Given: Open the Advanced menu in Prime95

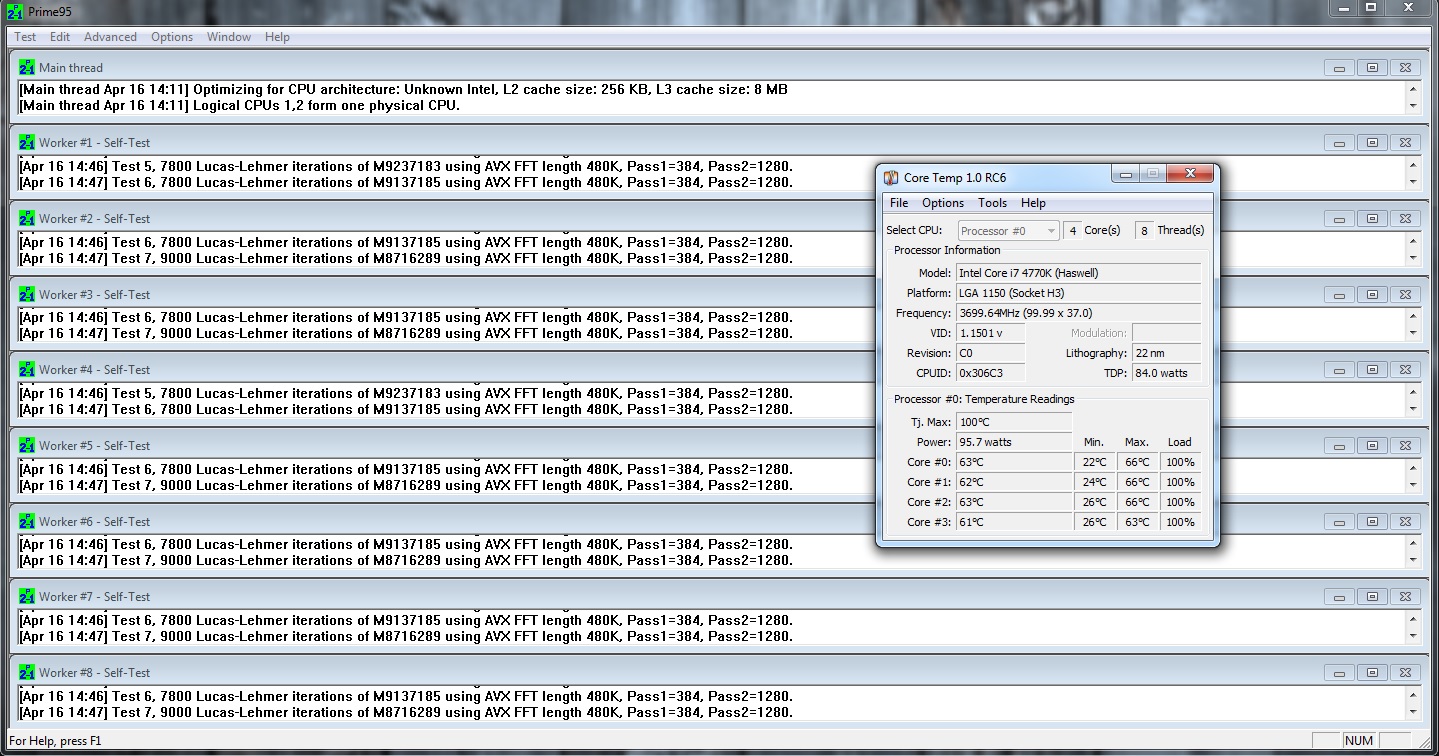Looking at the screenshot, I should tap(110, 37).
